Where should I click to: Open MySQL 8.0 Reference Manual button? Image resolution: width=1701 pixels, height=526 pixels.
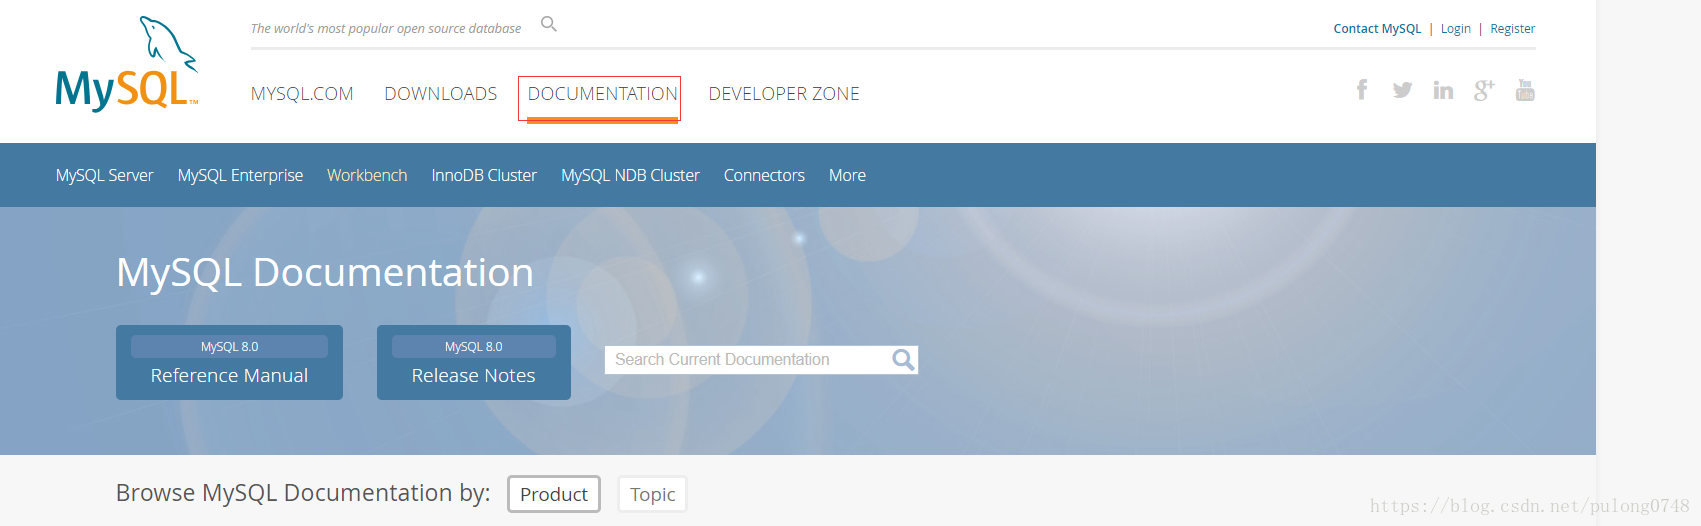[229, 362]
